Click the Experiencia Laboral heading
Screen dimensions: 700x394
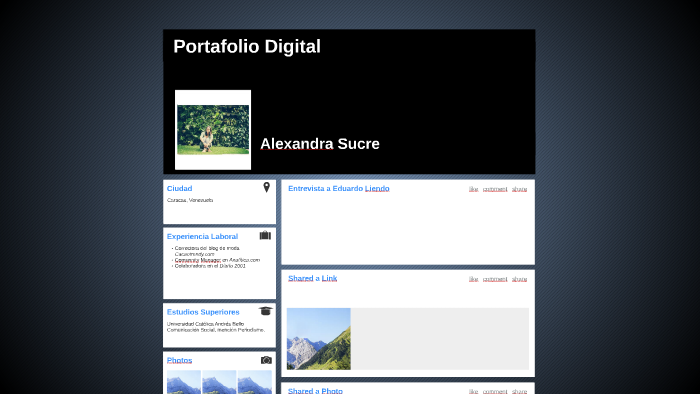(x=202, y=236)
